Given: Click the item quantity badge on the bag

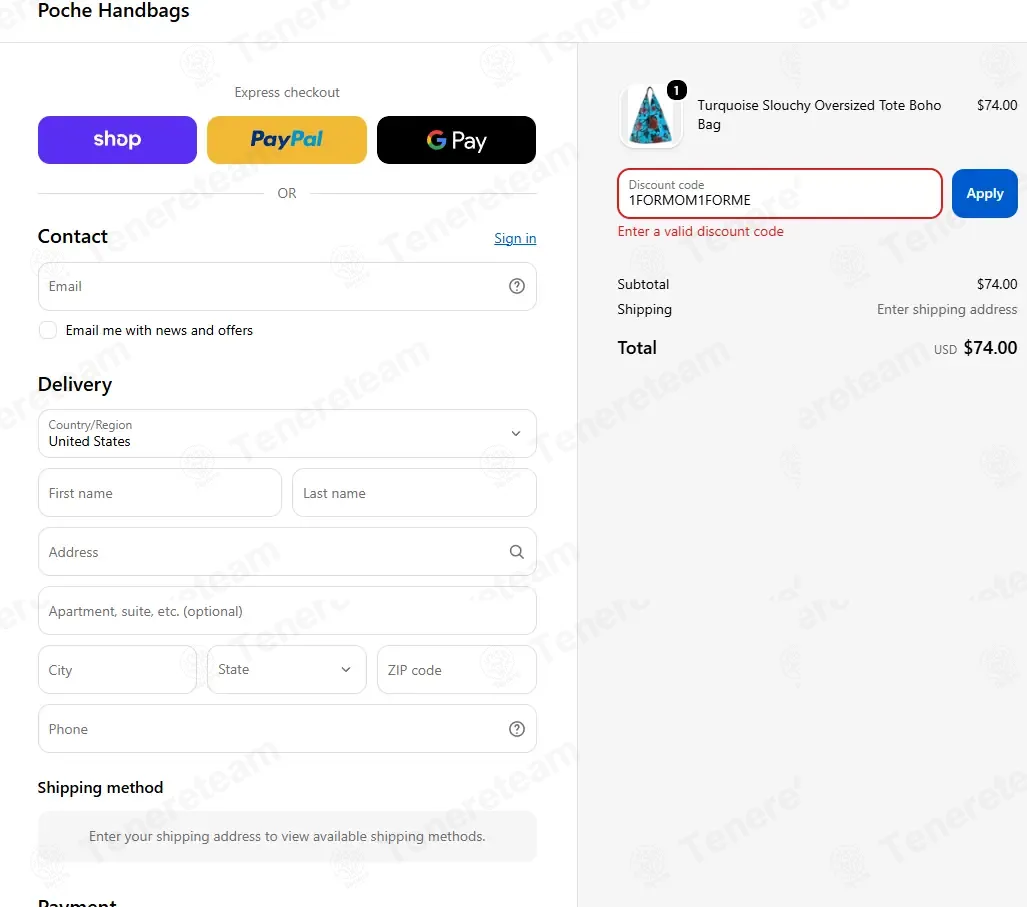Looking at the screenshot, I should coord(677,90).
